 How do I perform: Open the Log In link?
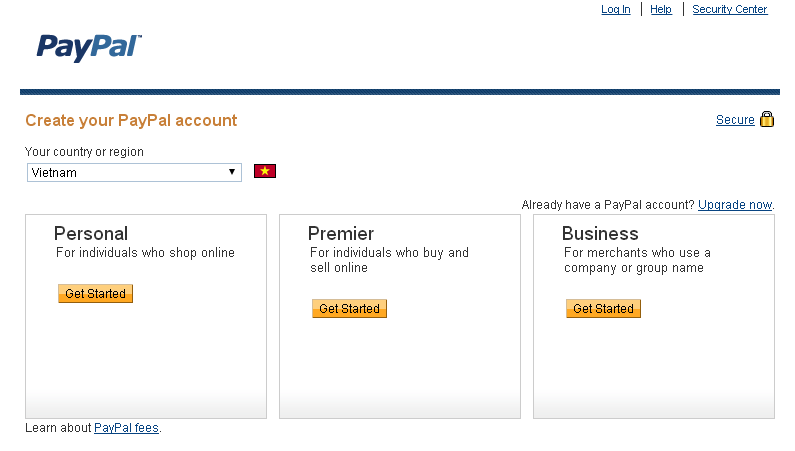pyautogui.click(x=616, y=9)
